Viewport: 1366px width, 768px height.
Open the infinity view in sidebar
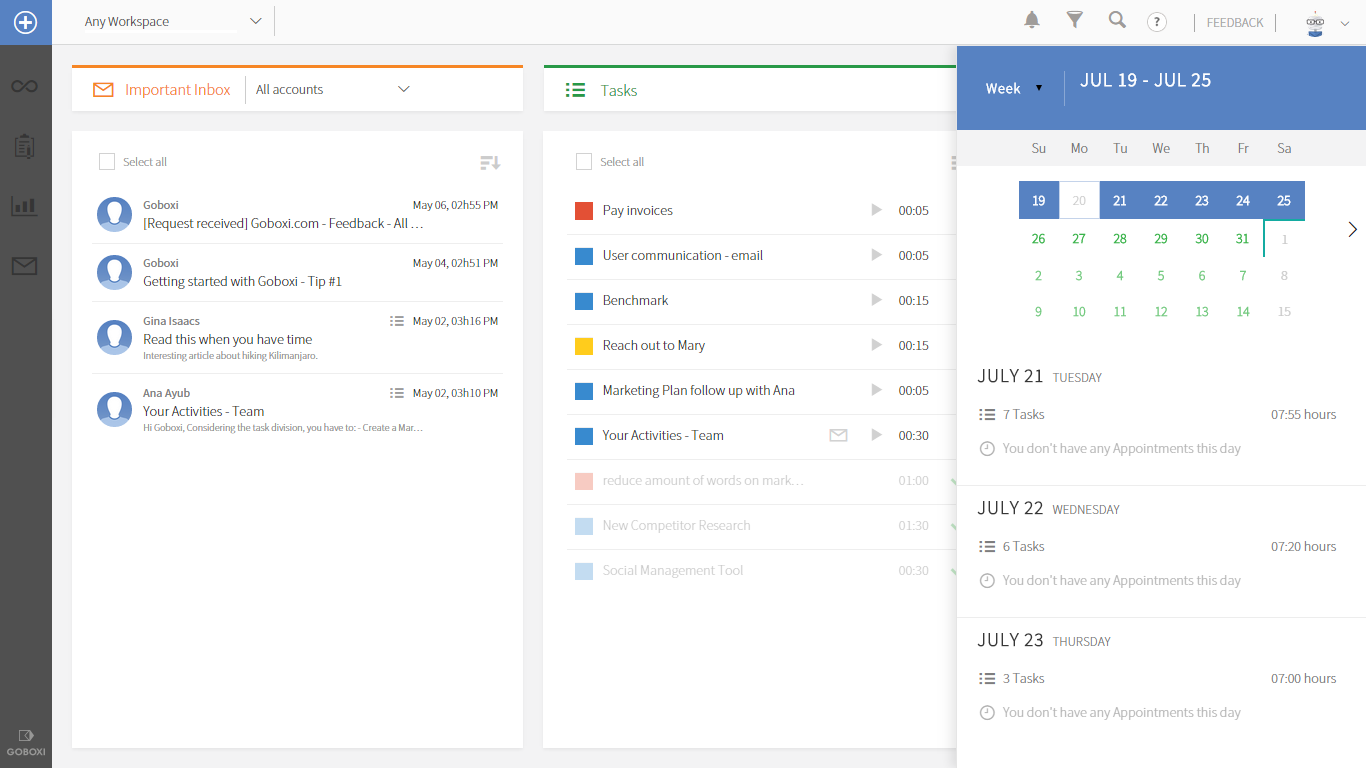pyautogui.click(x=25, y=87)
